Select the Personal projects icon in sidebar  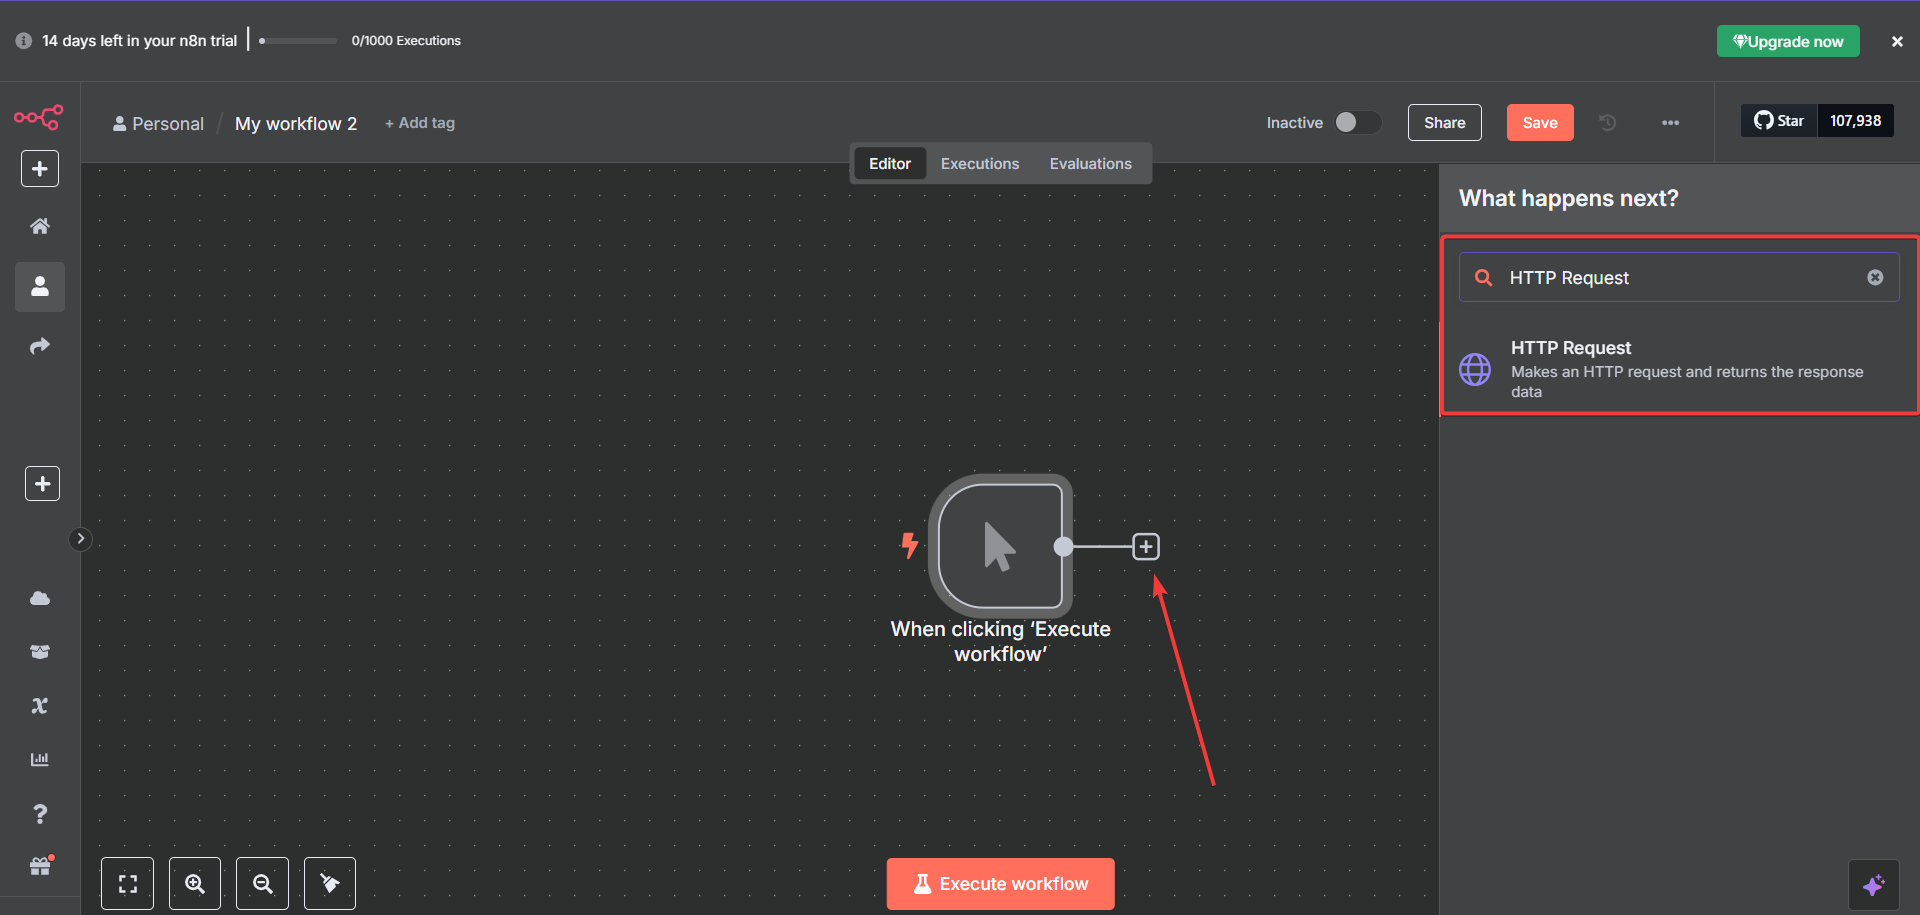tap(39, 287)
